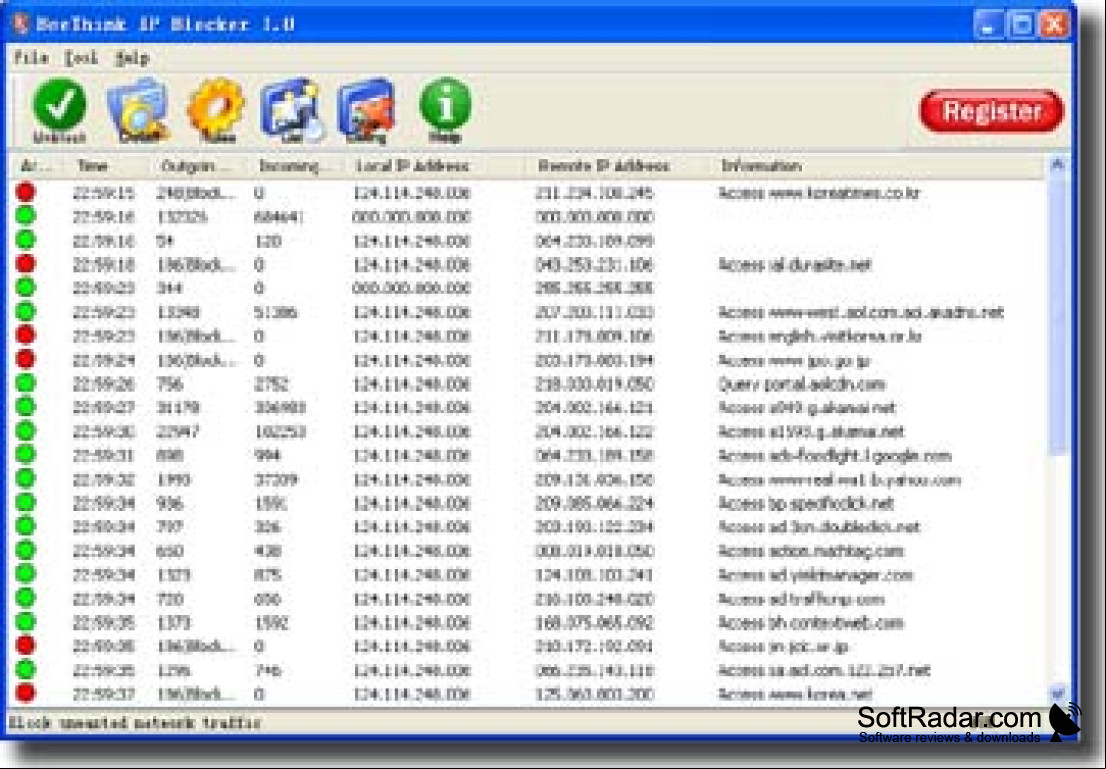The image size is (1106, 769).
Task: Click green status dot of ph.contextweb.com row
Action: pyautogui.click(x=26, y=622)
